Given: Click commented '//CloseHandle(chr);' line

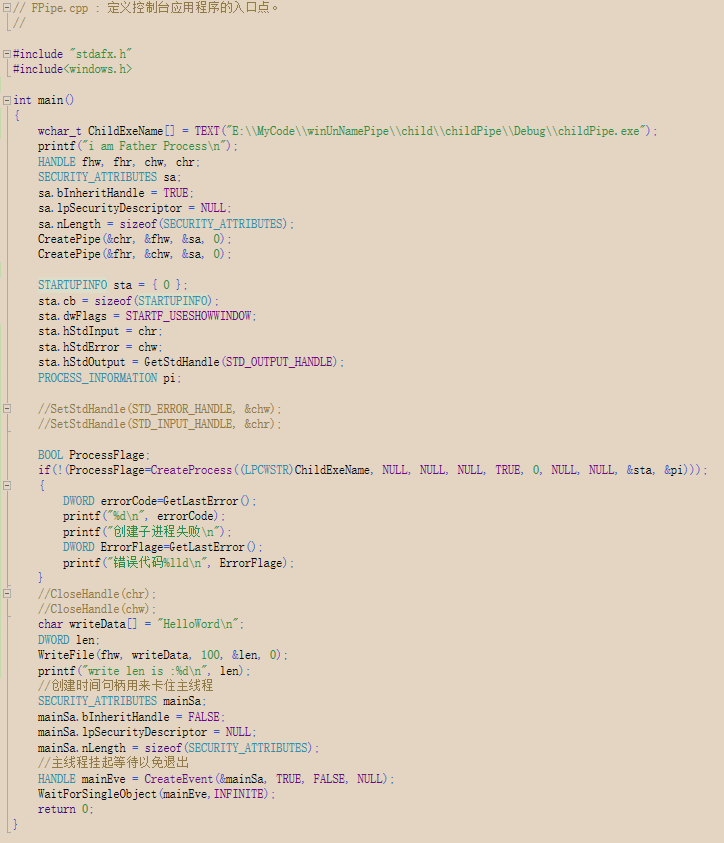Looking at the screenshot, I should [97, 594].
